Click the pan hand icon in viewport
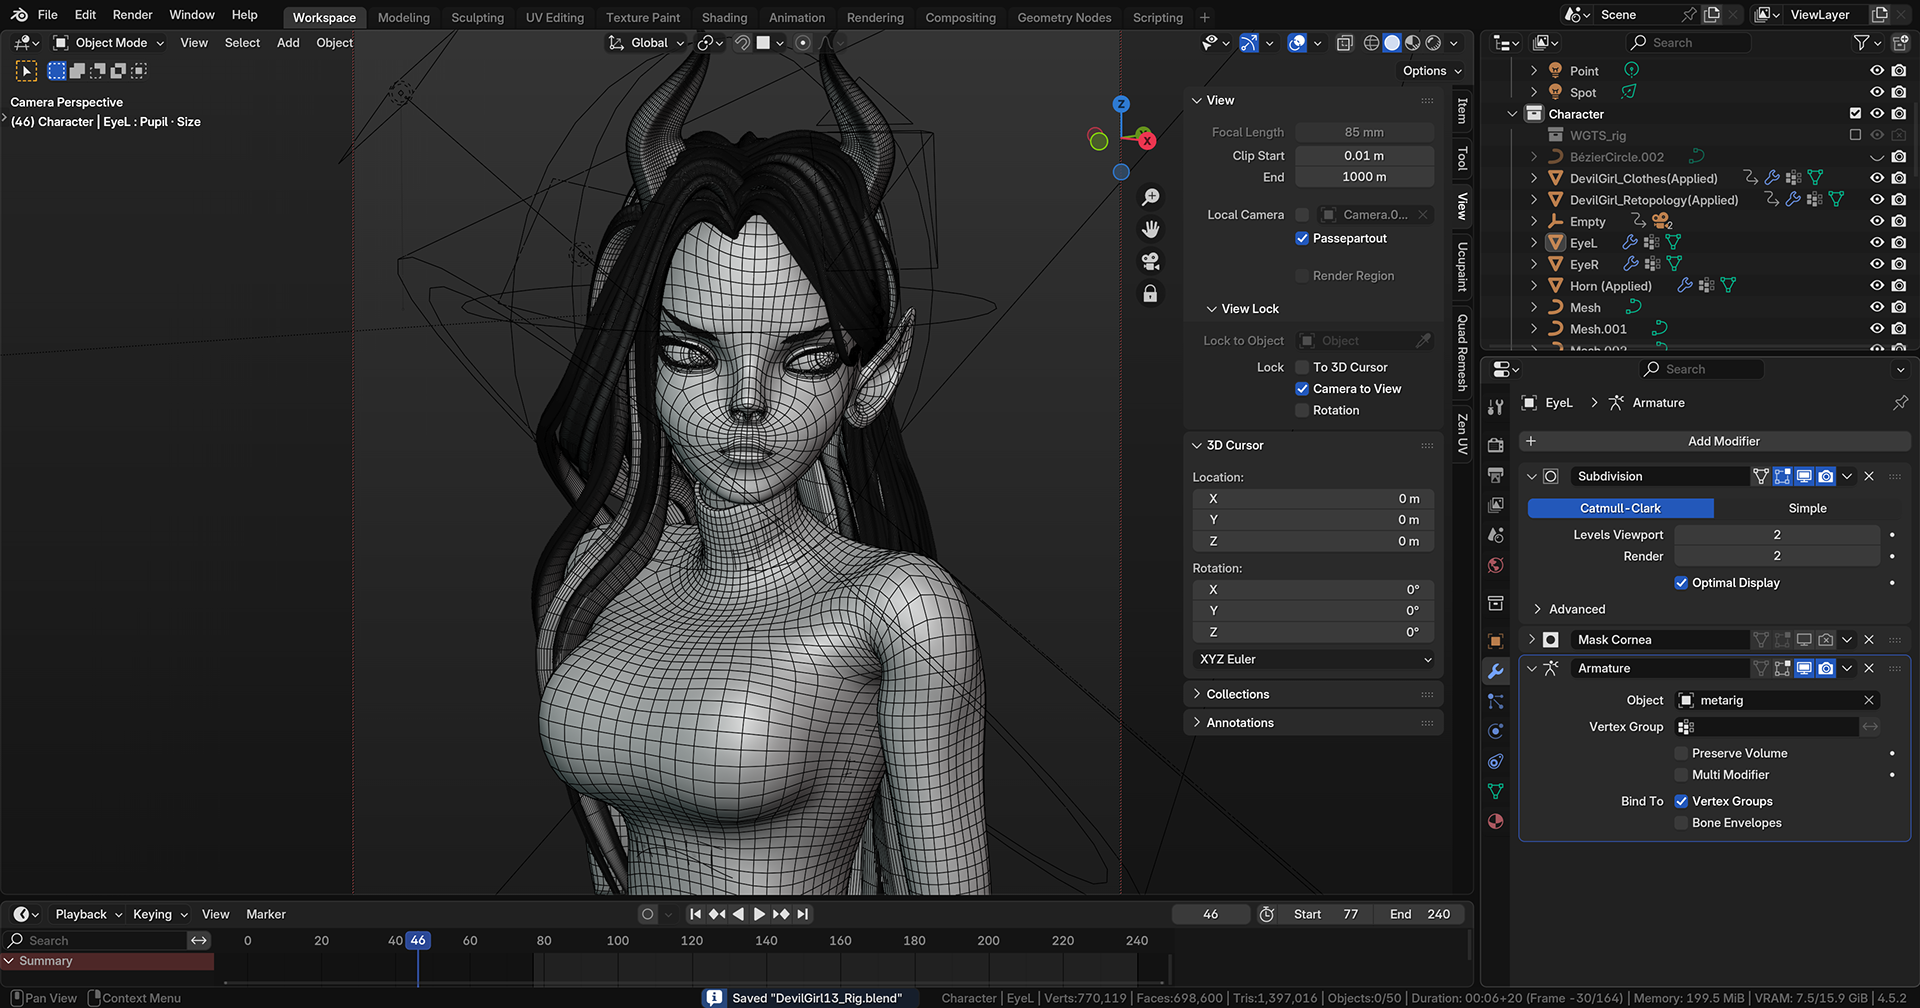Screen dimensions: 1920x1008 (1150, 230)
